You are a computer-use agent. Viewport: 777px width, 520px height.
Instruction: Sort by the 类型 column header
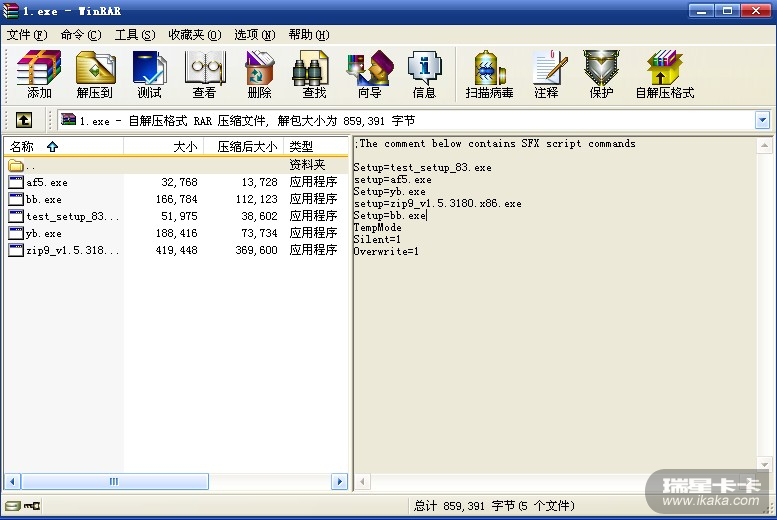tap(316, 147)
